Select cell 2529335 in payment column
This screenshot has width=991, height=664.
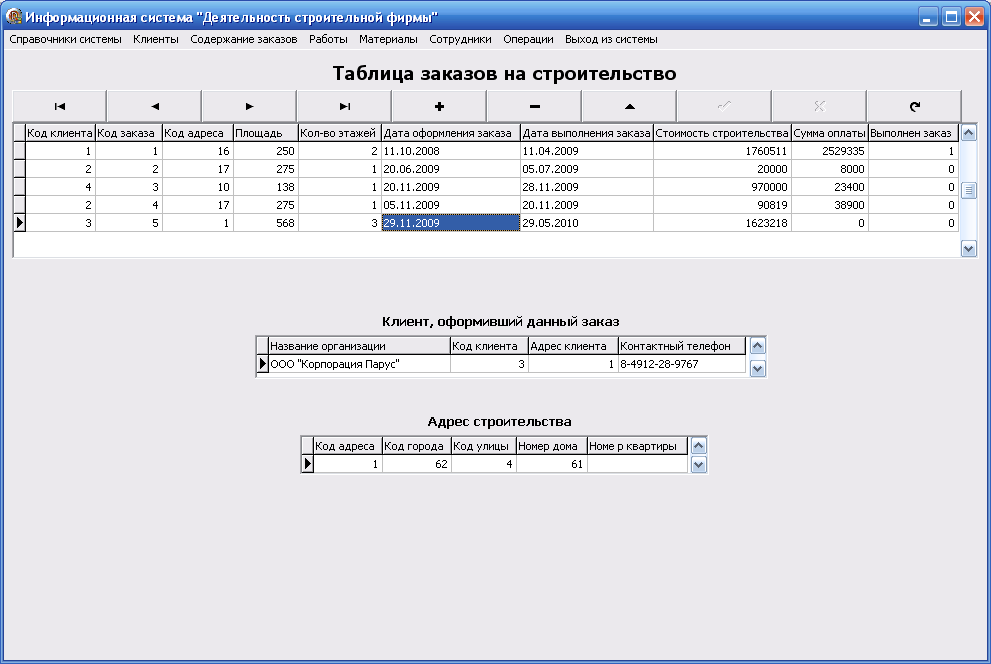click(830, 151)
